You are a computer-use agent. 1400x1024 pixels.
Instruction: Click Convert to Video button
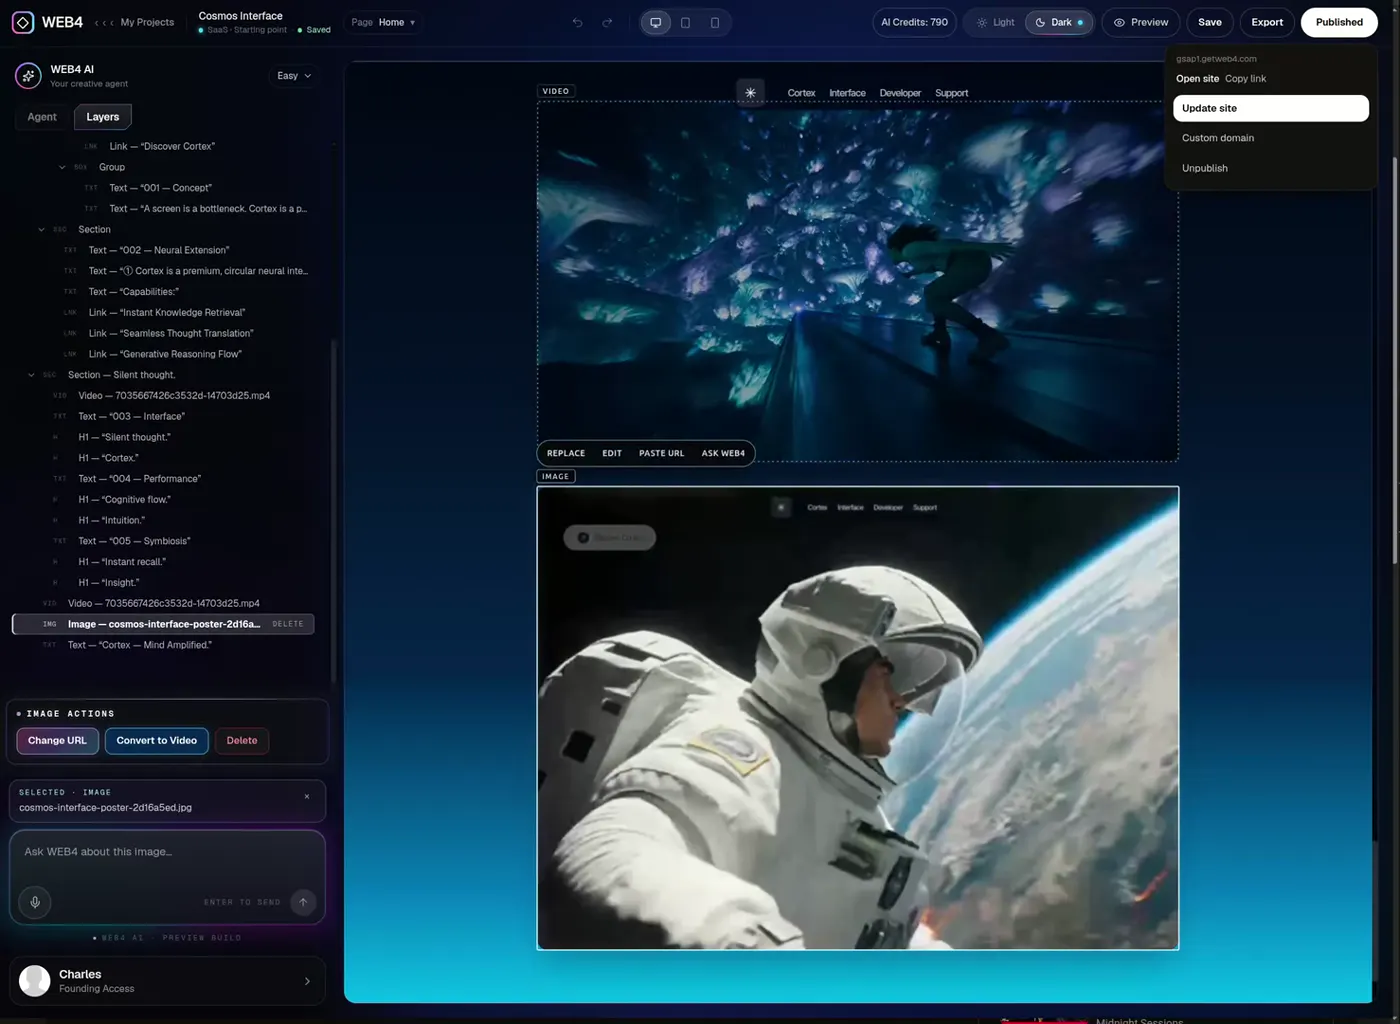(x=156, y=741)
